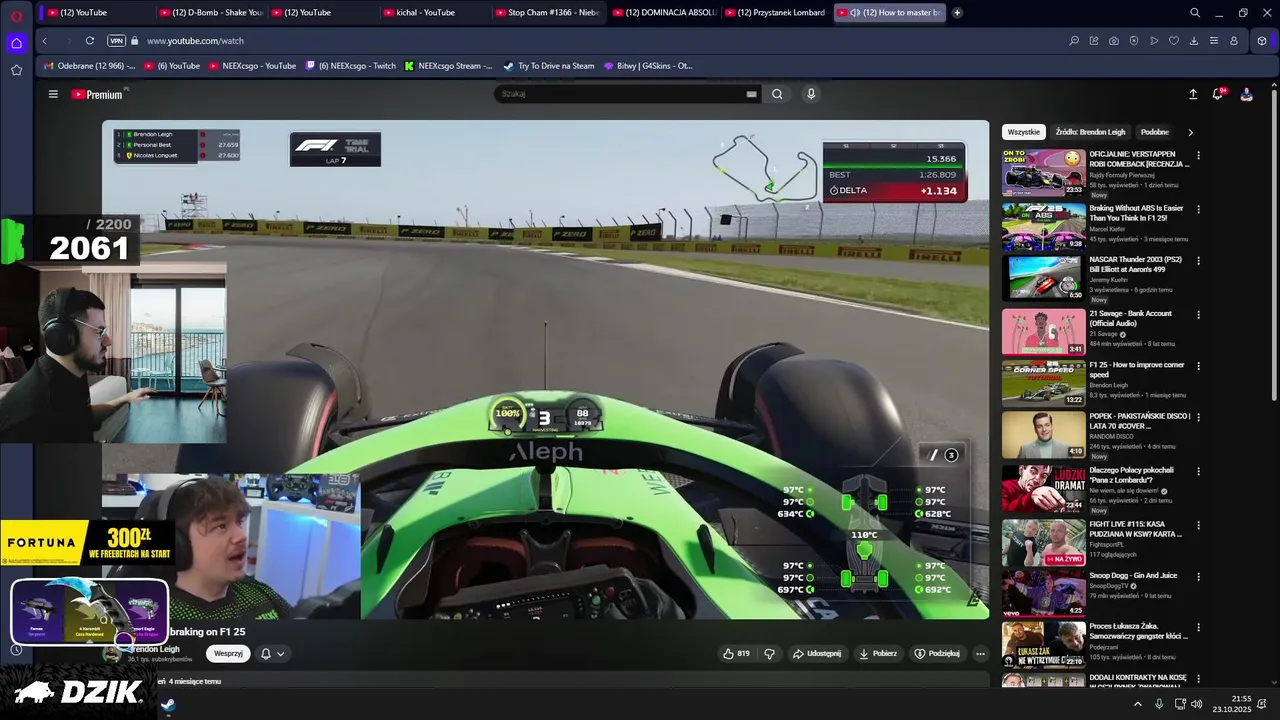Open options for FIGHT LIVE #115 video

(x=1198, y=523)
